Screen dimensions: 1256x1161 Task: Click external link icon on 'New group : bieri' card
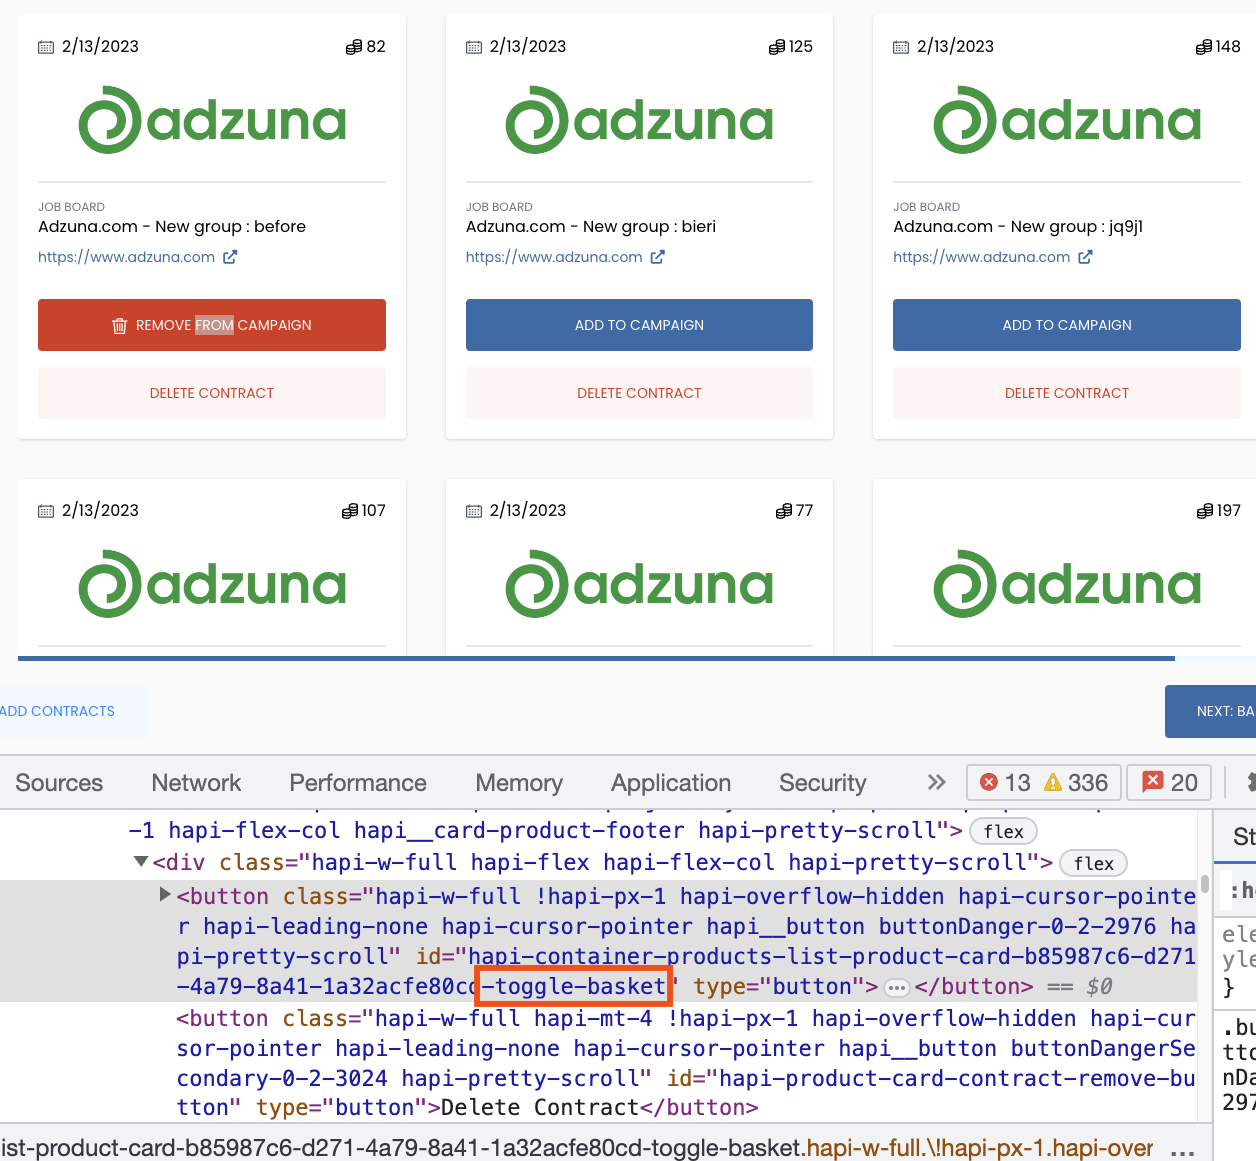tap(658, 257)
